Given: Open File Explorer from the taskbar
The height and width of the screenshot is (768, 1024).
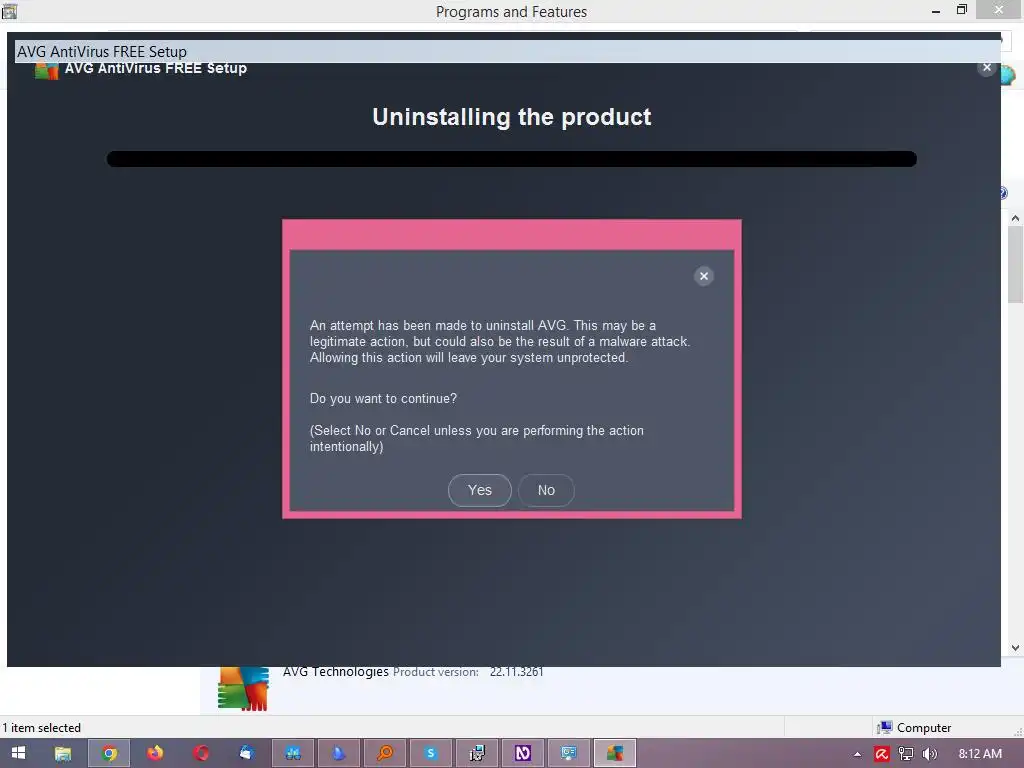Looking at the screenshot, I should pos(63,753).
